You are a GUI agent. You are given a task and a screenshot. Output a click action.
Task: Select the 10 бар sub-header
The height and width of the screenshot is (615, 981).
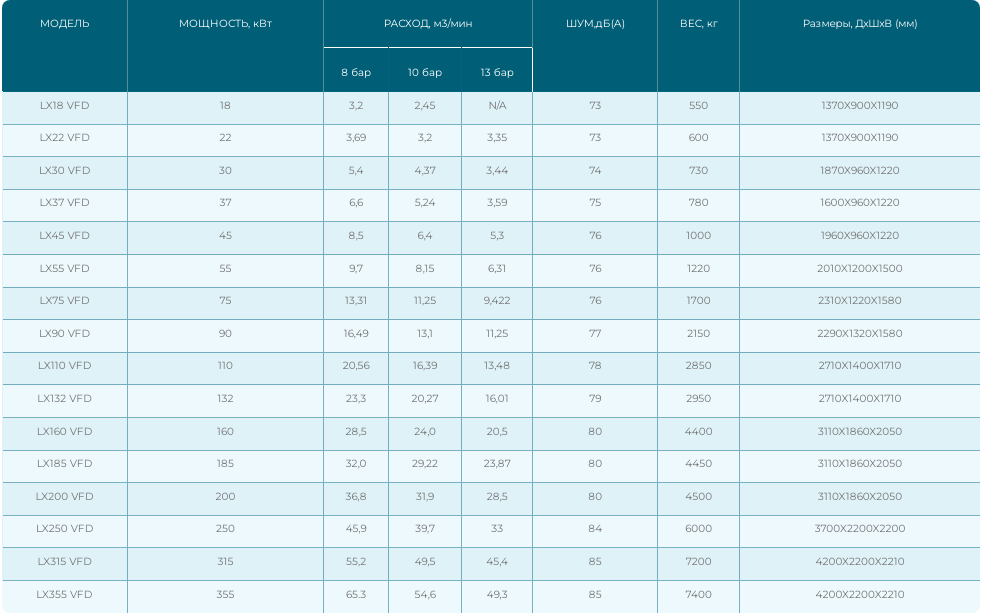[x=425, y=72]
